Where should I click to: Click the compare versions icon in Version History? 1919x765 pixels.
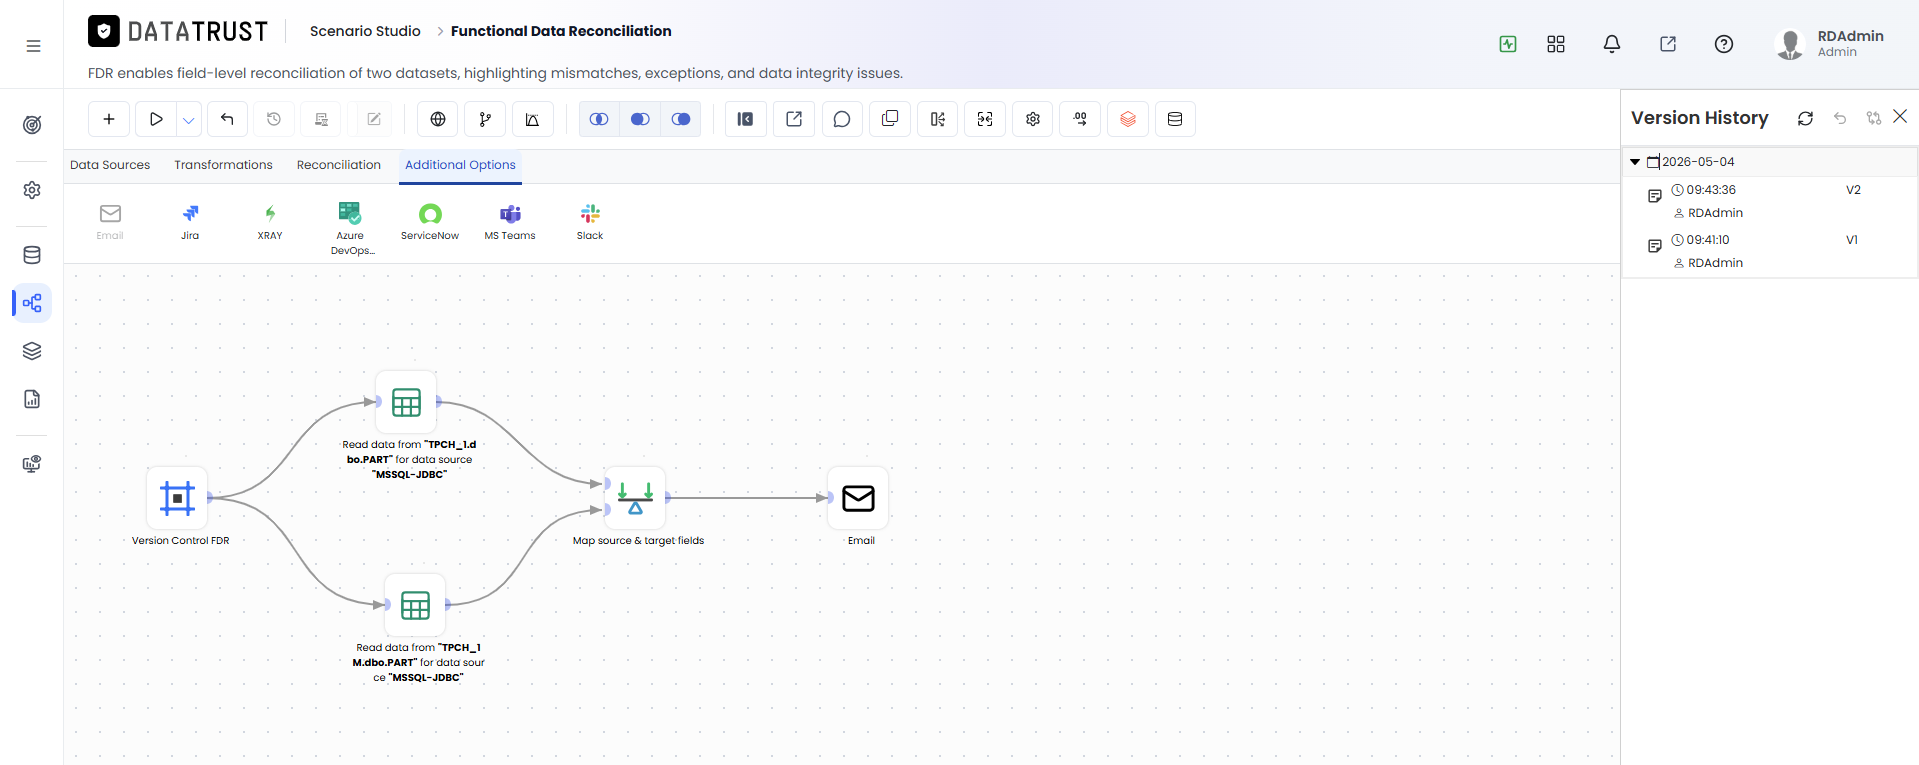(x=1873, y=118)
